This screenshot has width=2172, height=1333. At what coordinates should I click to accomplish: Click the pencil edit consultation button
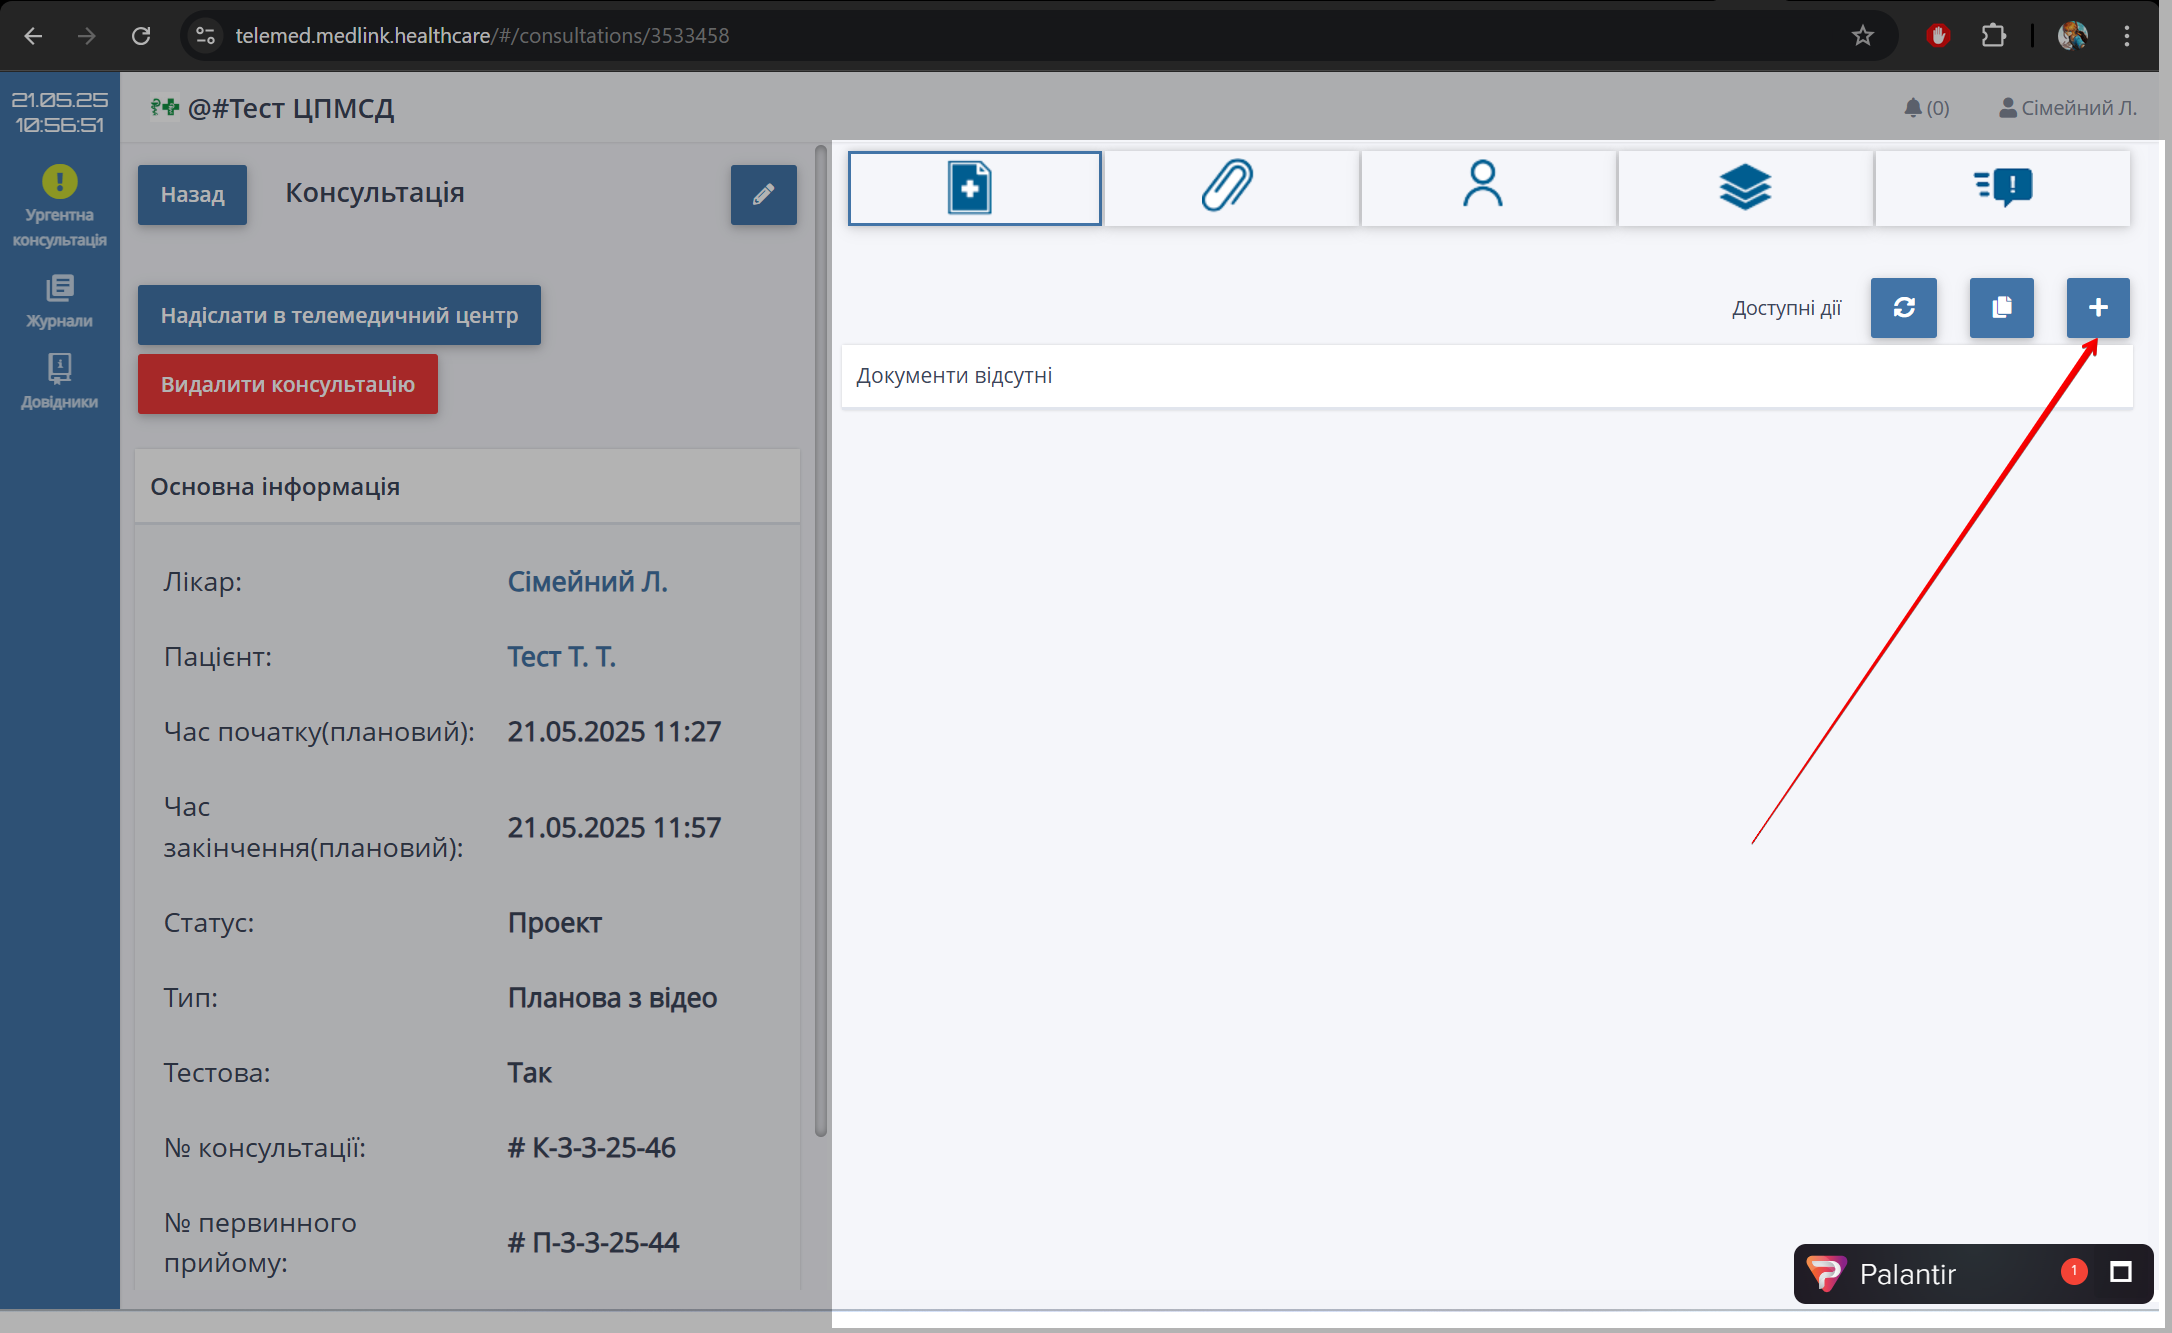(763, 195)
